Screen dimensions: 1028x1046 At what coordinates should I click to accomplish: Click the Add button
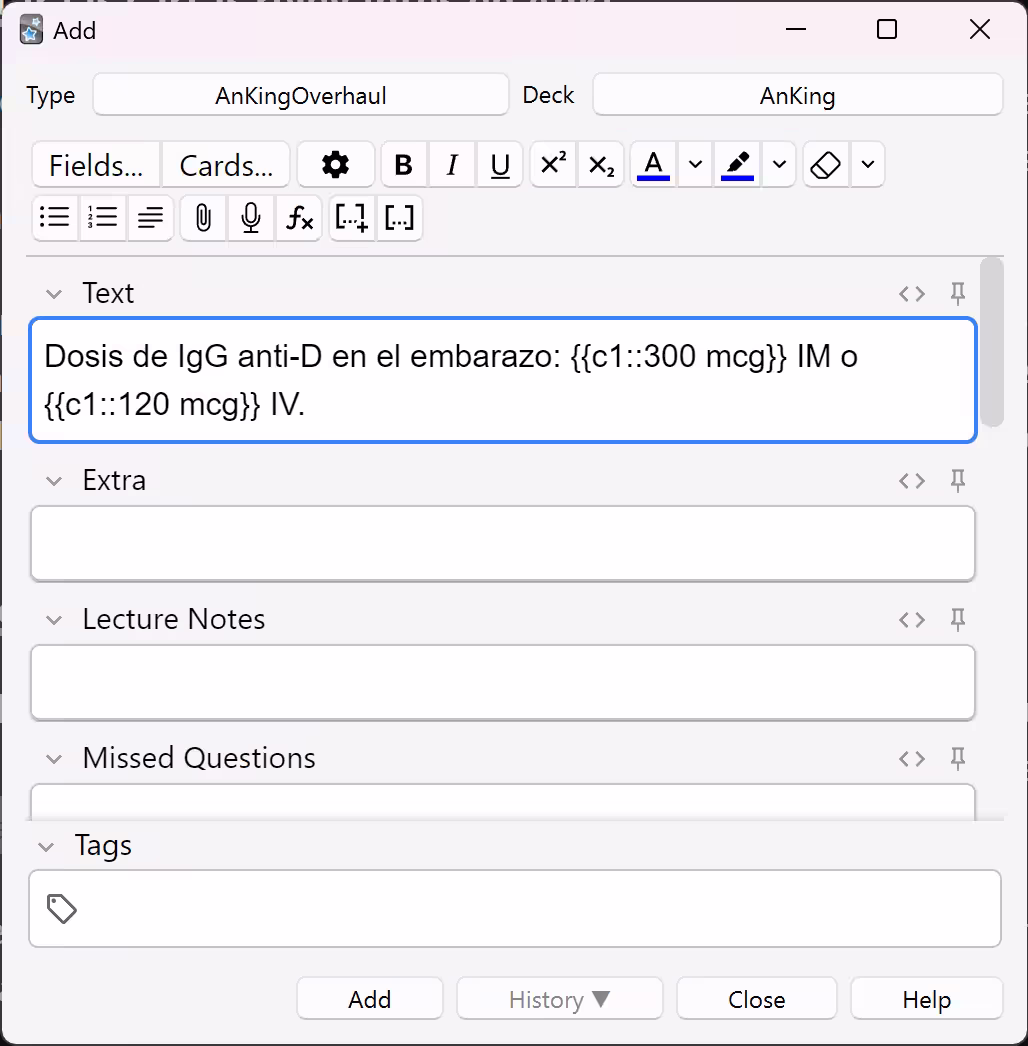pyautogui.click(x=369, y=999)
